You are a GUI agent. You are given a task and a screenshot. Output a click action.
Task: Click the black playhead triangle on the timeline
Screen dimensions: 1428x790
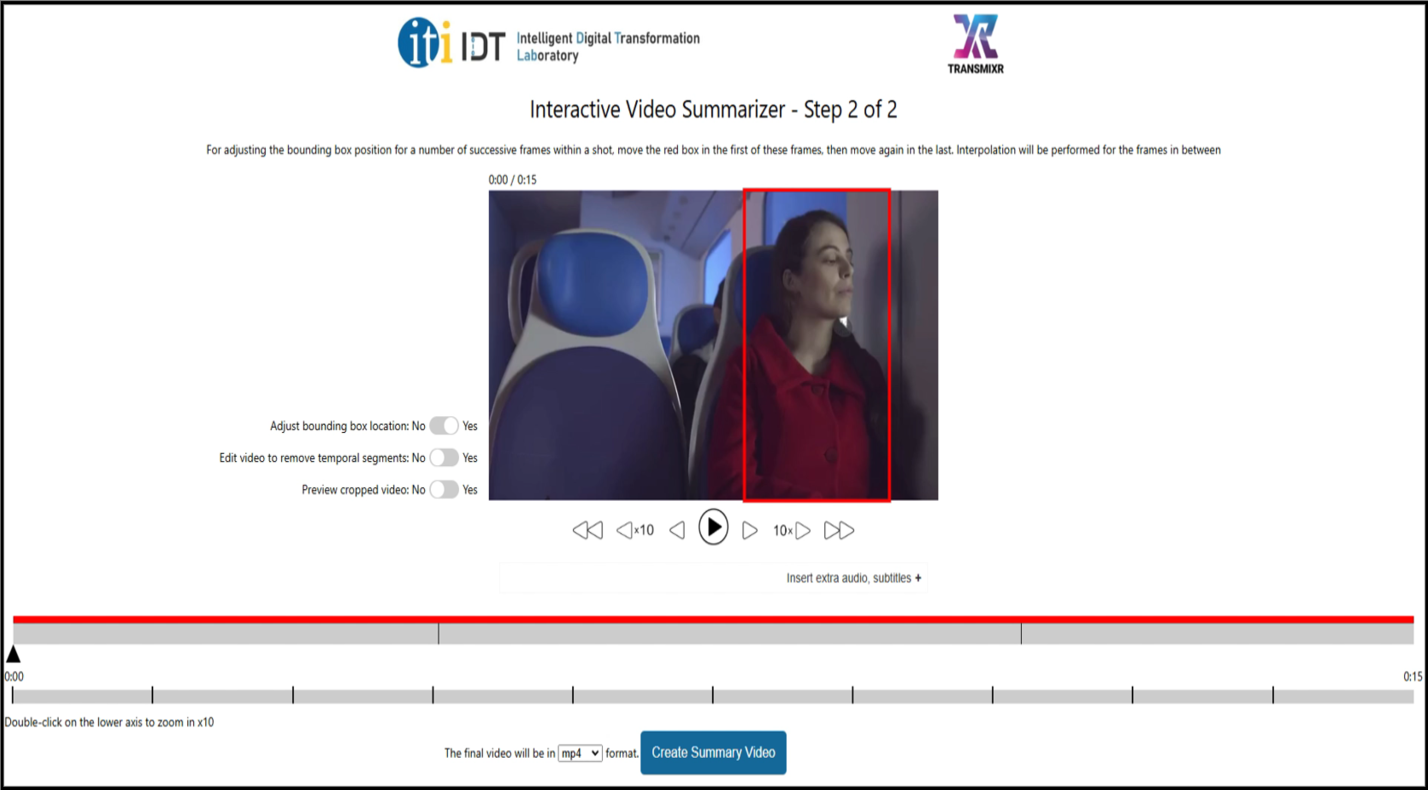[x=13, y=654]
